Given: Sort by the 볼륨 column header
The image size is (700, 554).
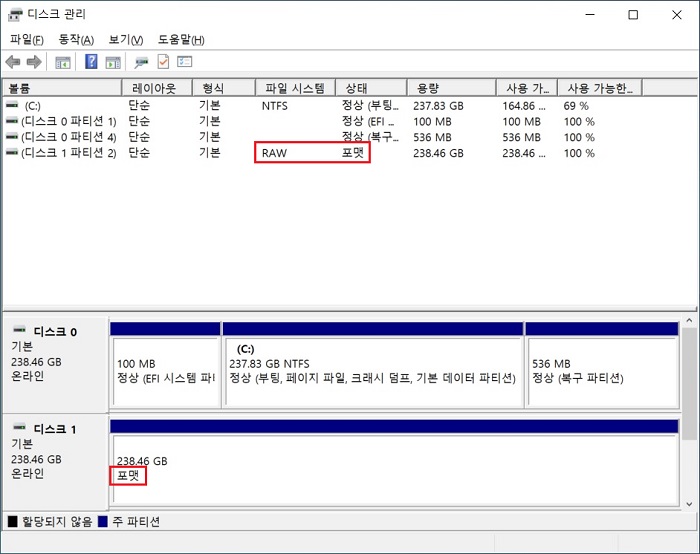Looking at the screenshot, I should pyautogui.click(x=62, y=88).
